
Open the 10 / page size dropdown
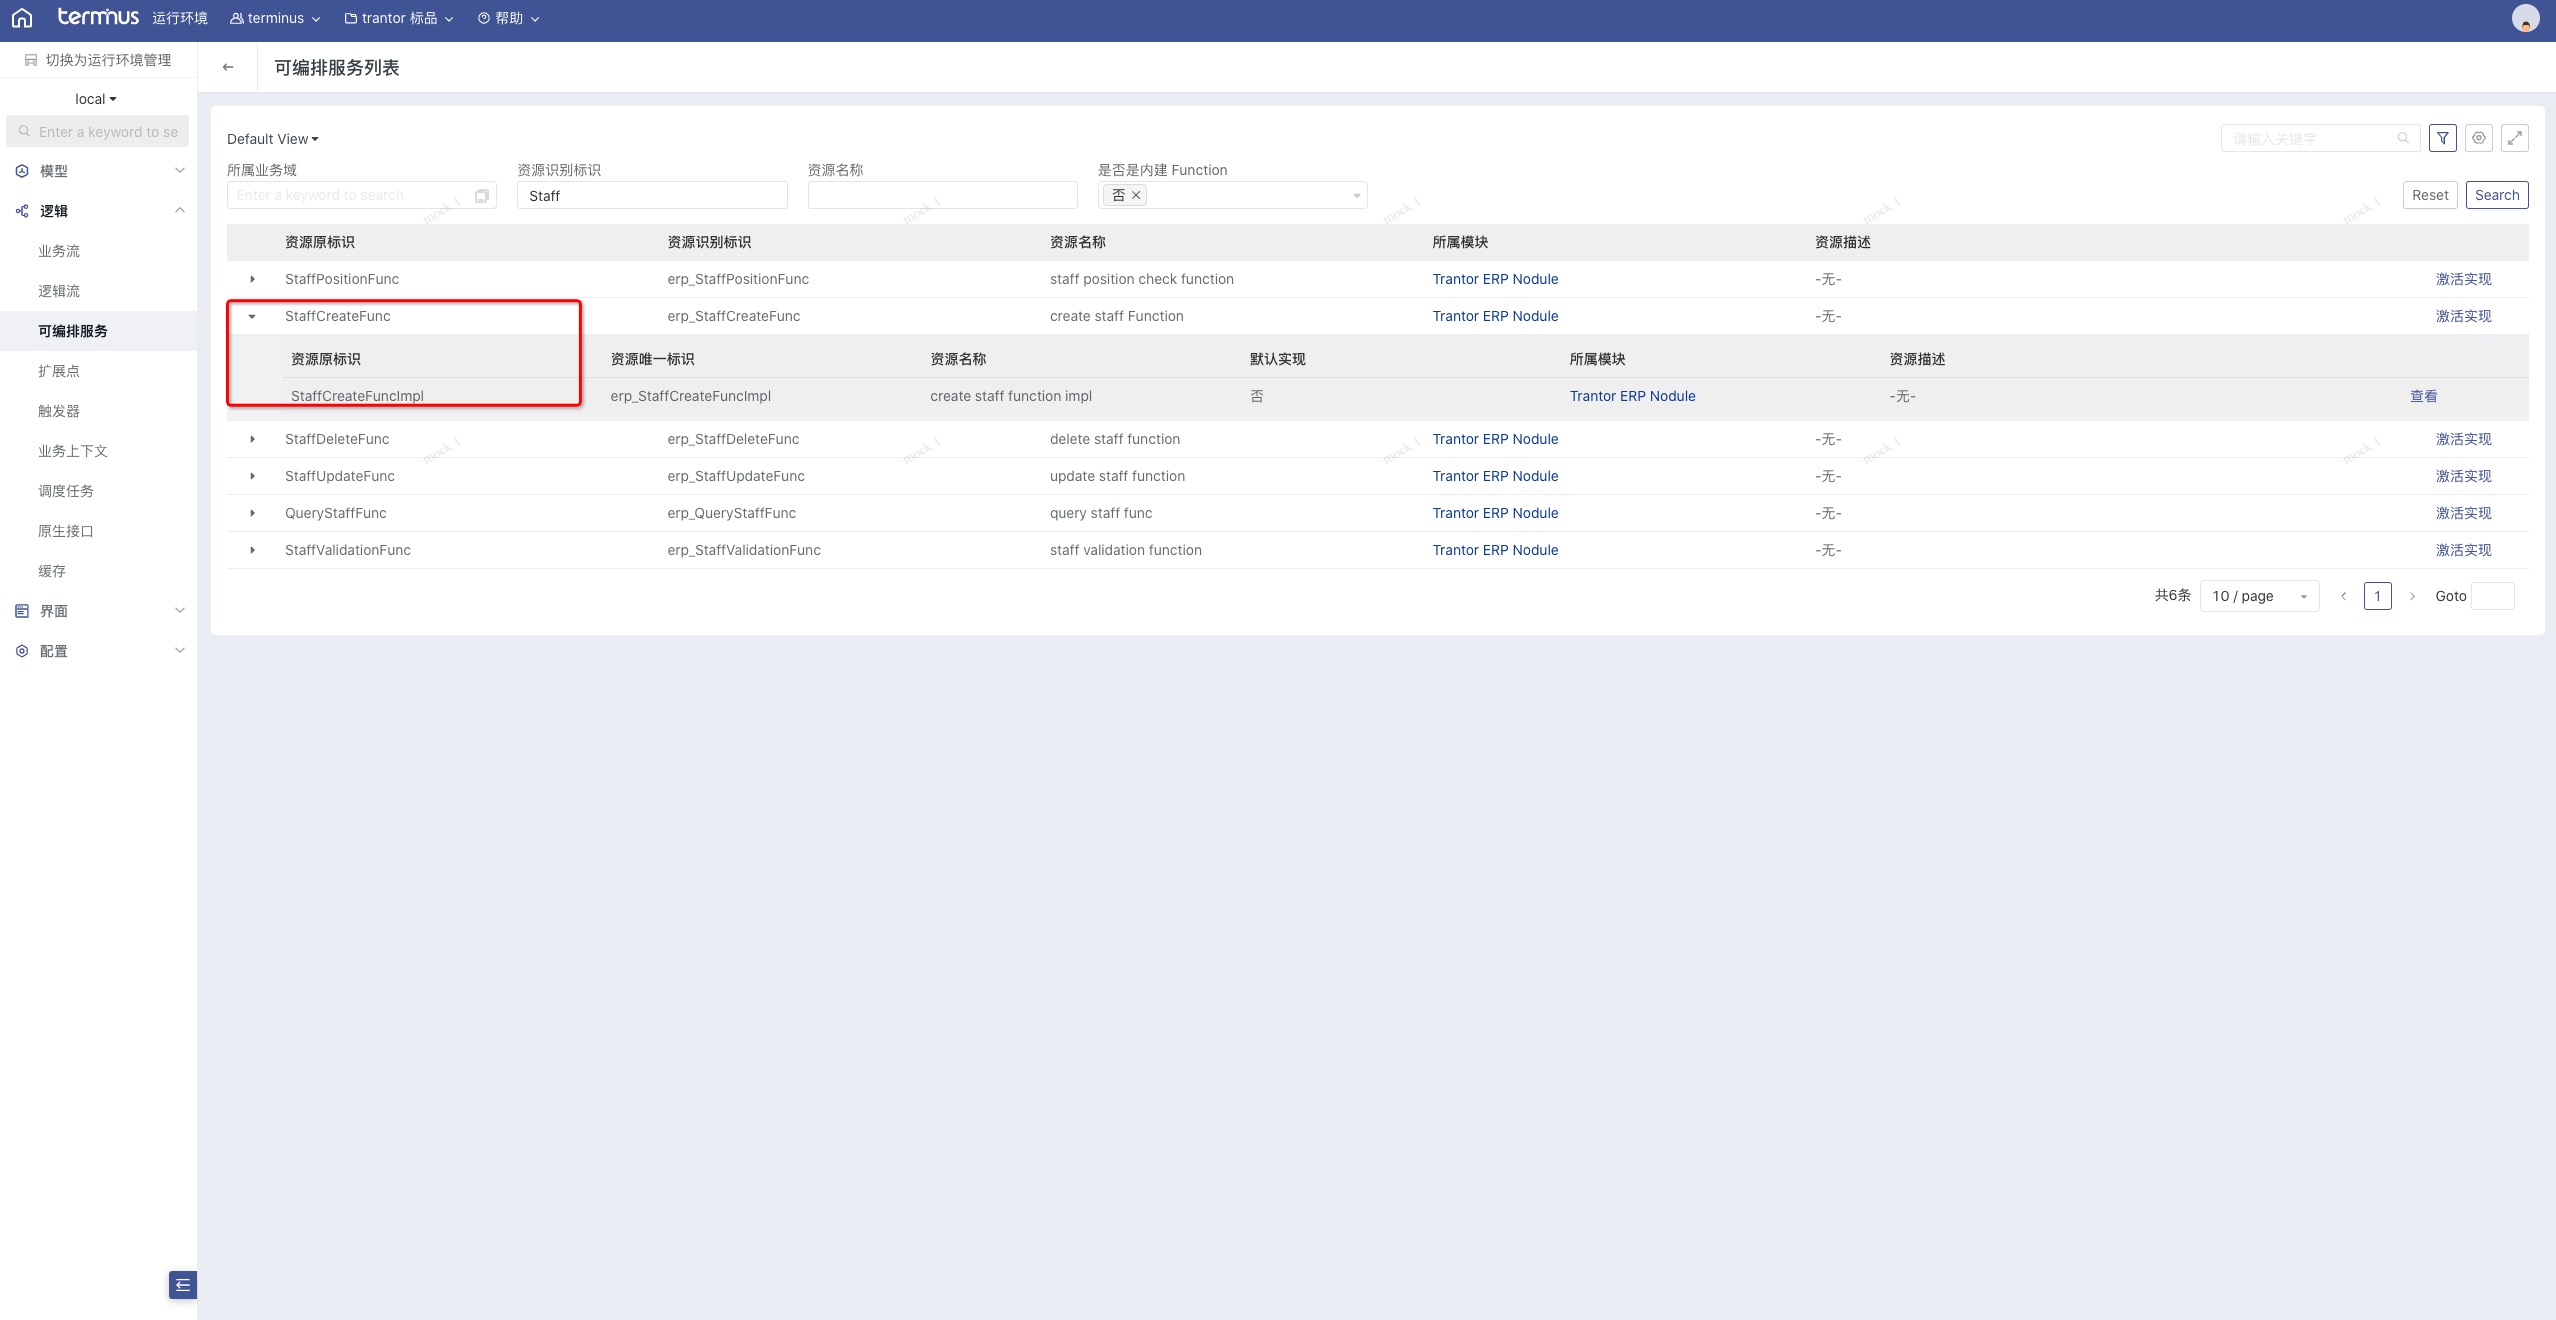(x=2259, y=596)
